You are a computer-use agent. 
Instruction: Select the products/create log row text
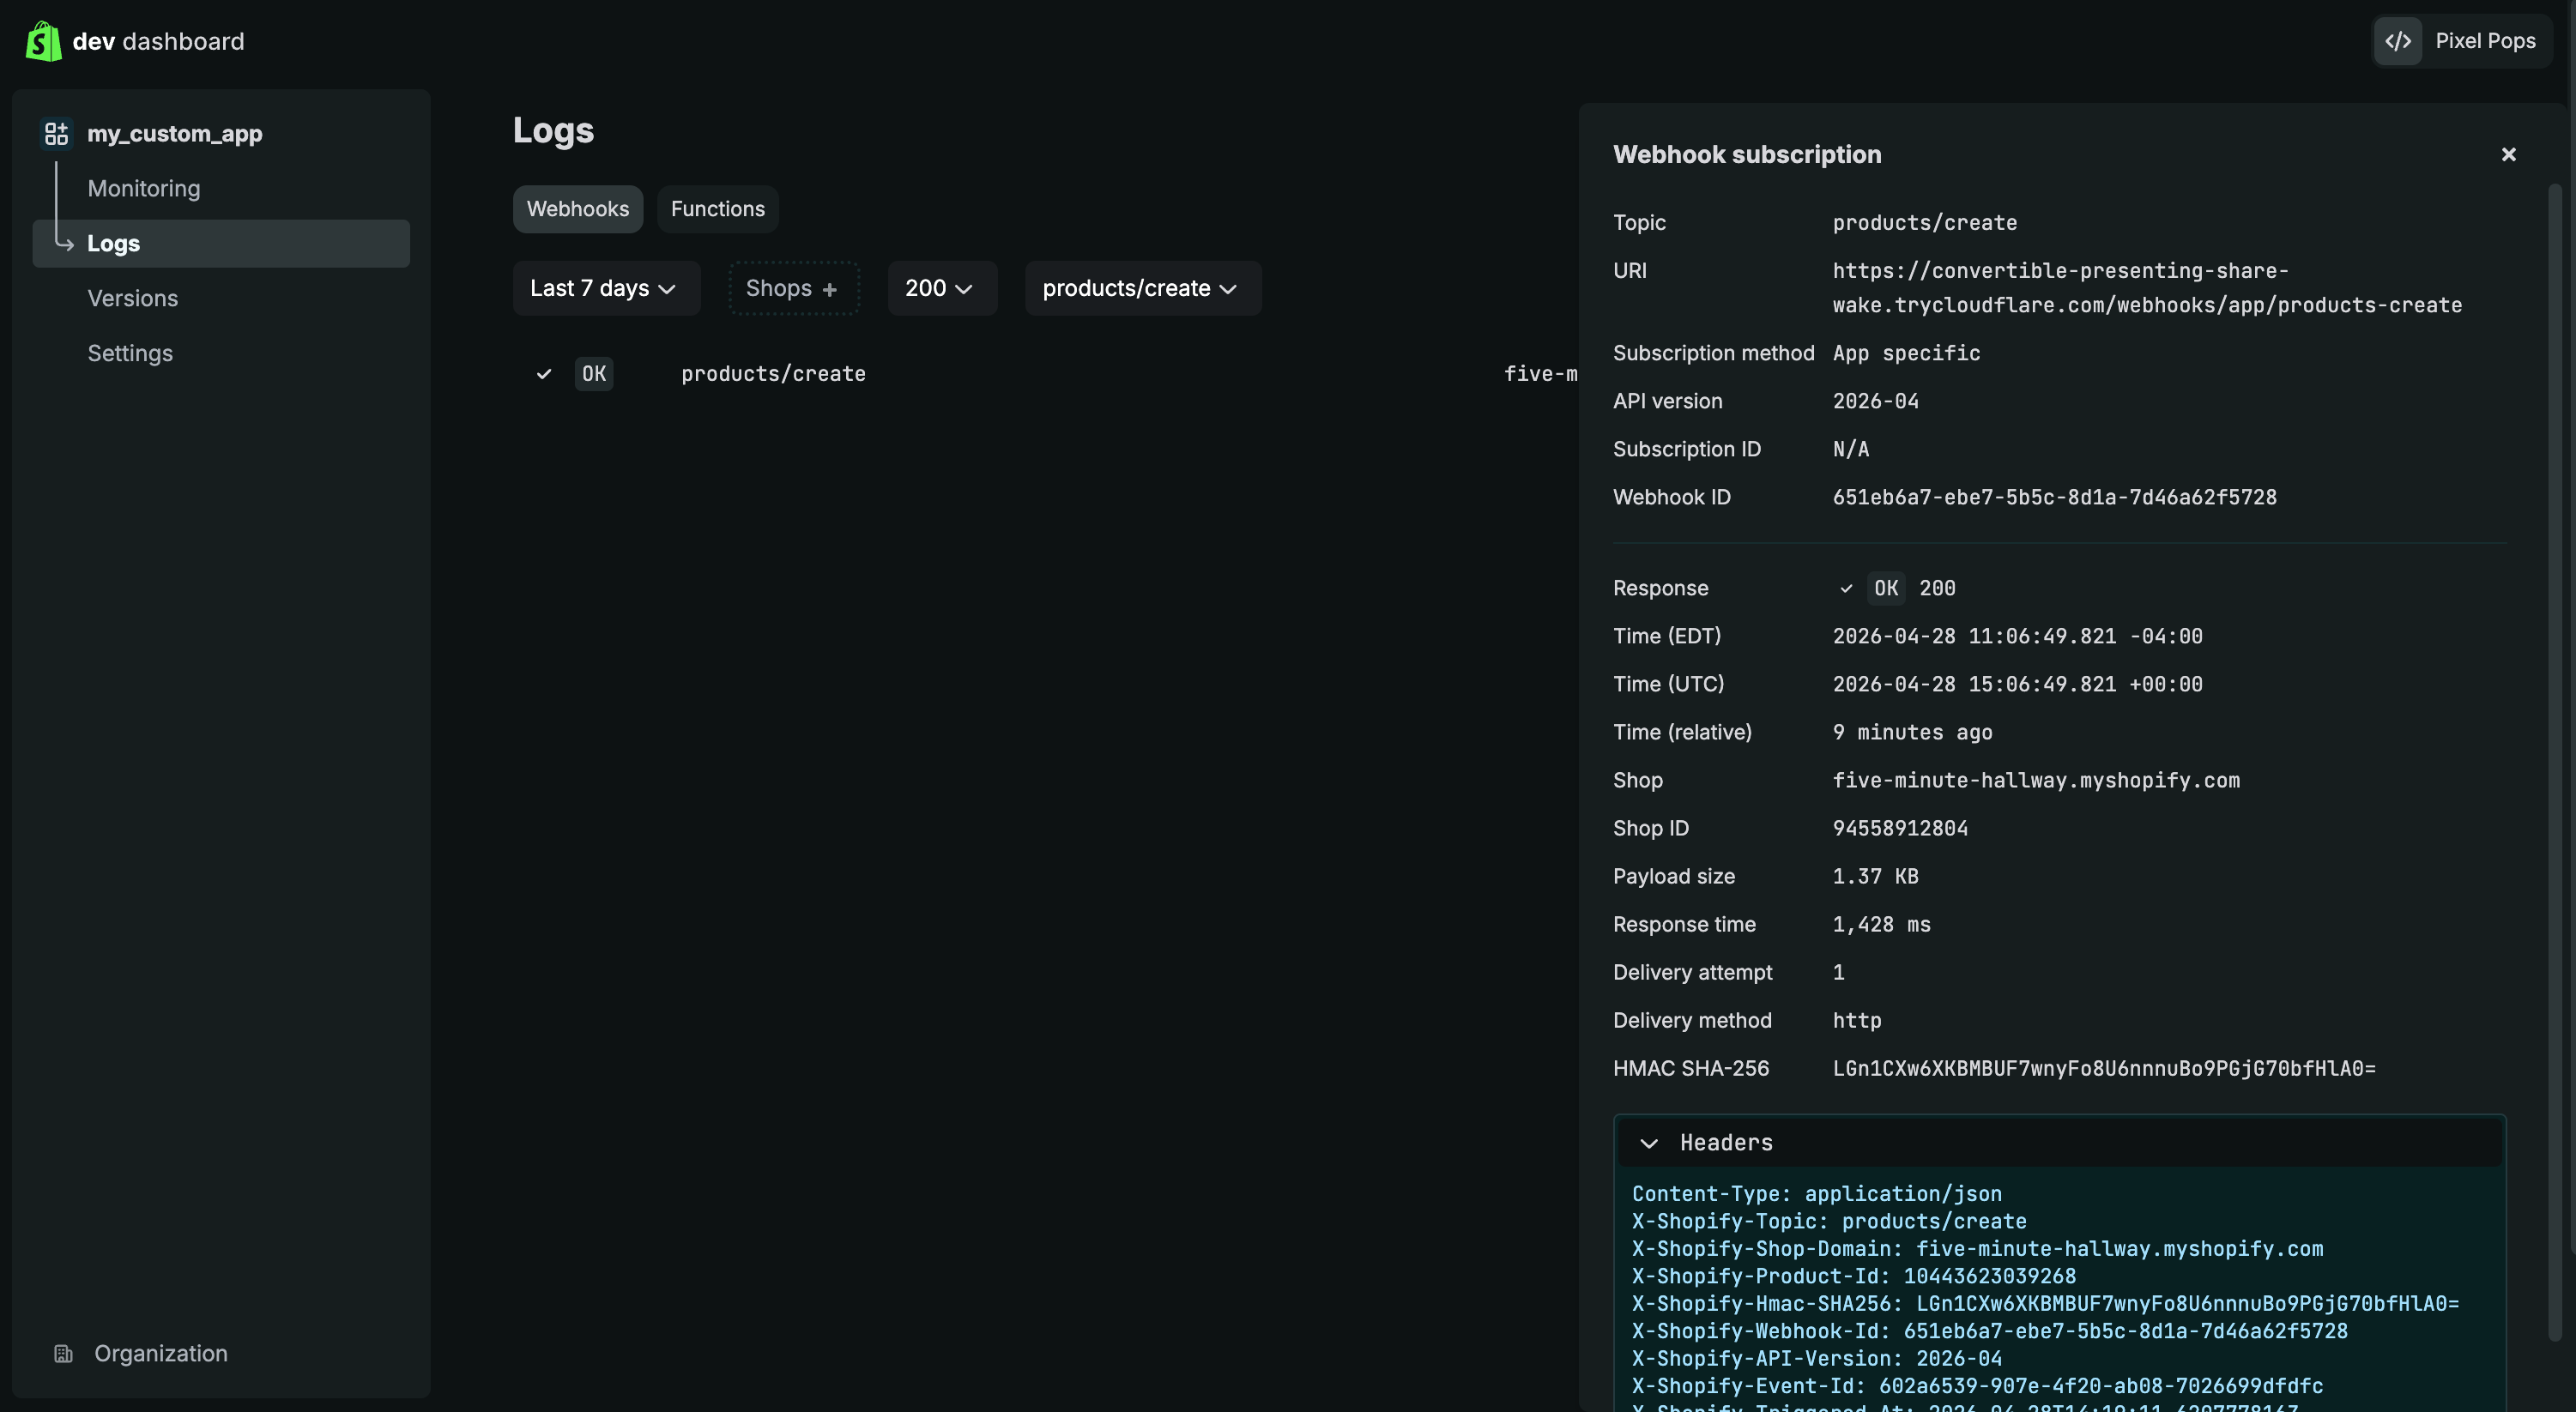tap(773, 374)
